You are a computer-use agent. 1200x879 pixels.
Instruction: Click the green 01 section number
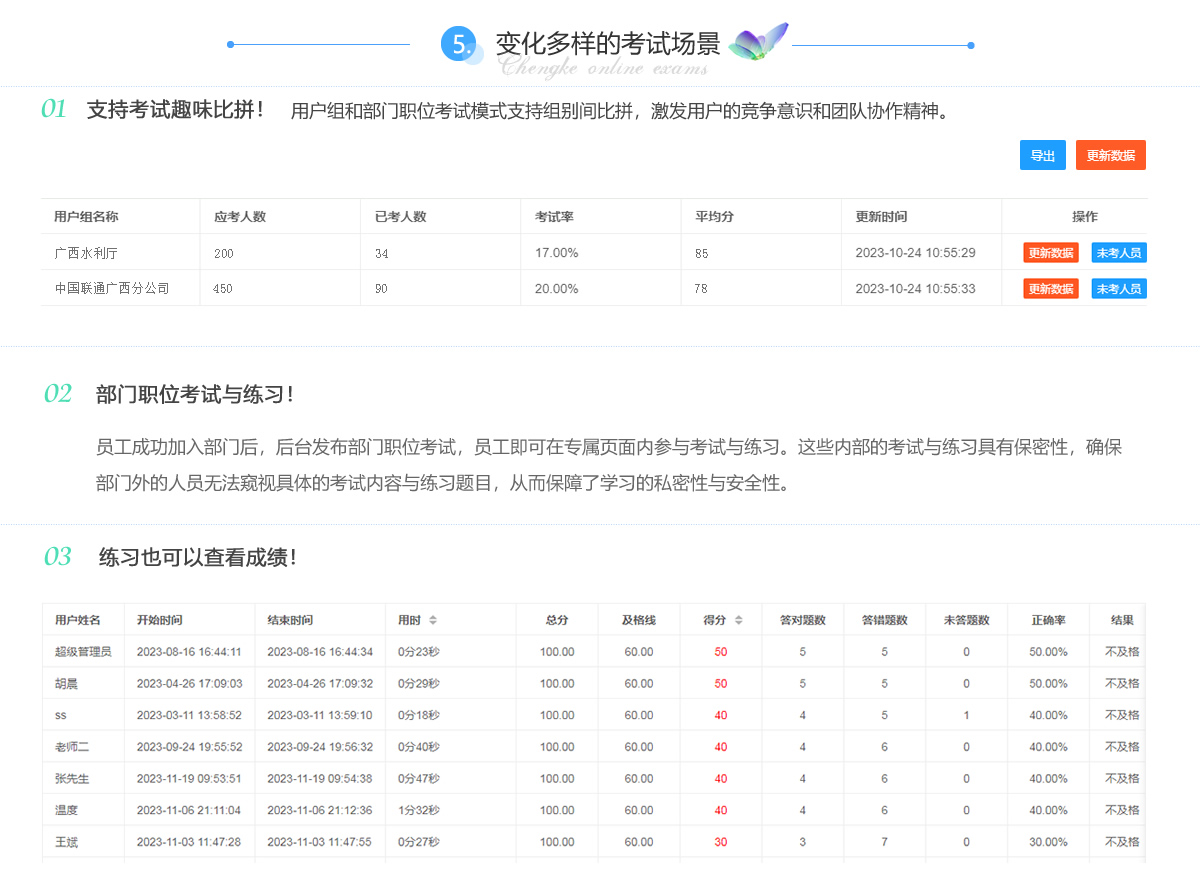(x=53, y=110)
